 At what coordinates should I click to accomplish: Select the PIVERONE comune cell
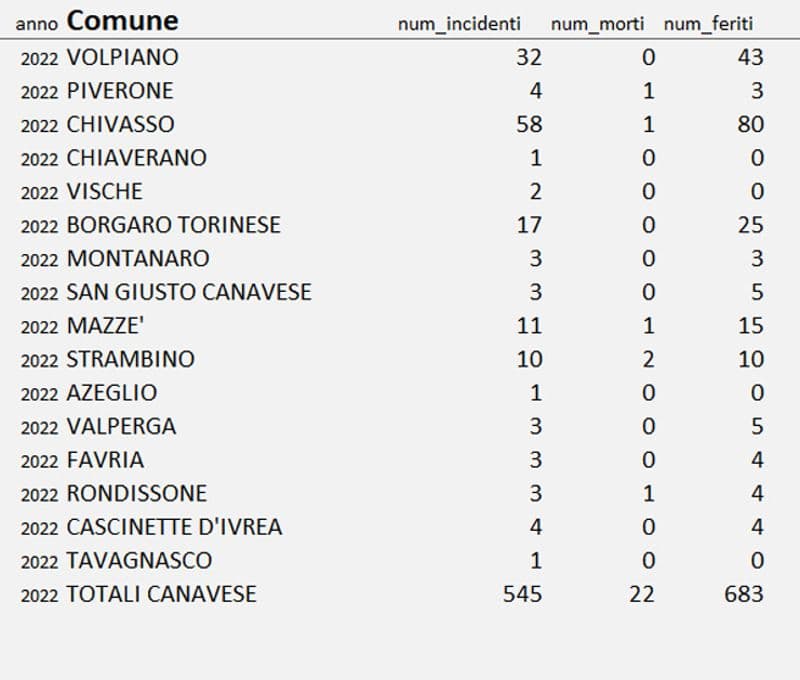120,91
